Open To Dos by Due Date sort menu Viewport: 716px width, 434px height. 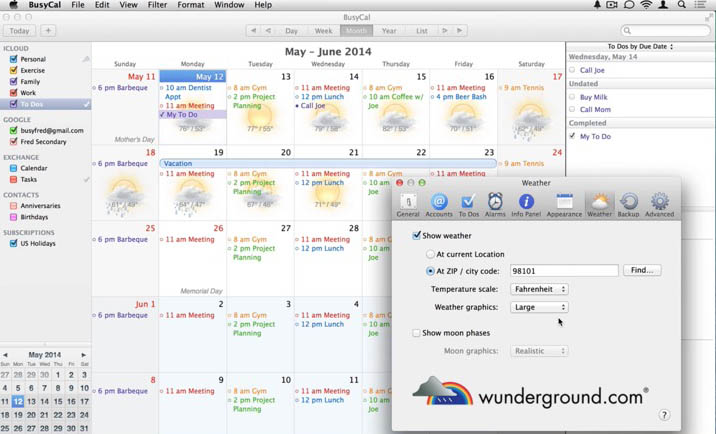(x=640, y=46)
